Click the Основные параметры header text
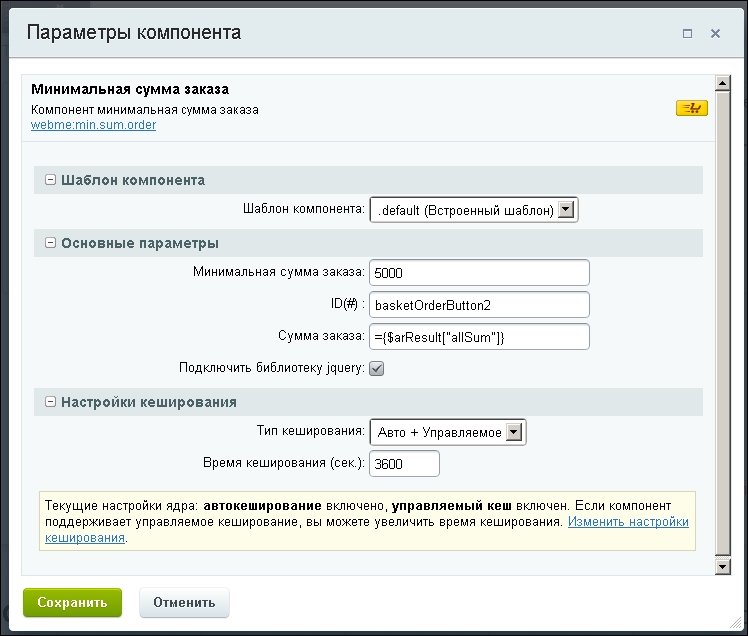 tap(140, 243)
